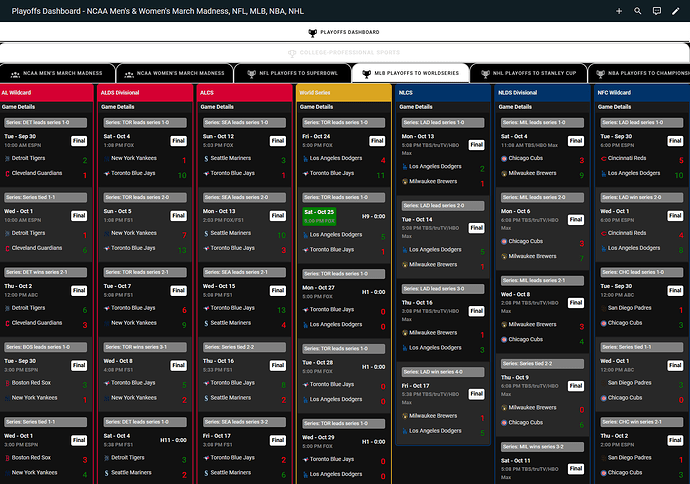Click the trophy icon on NBA Playoffs tab

click(x=600, y=74)
